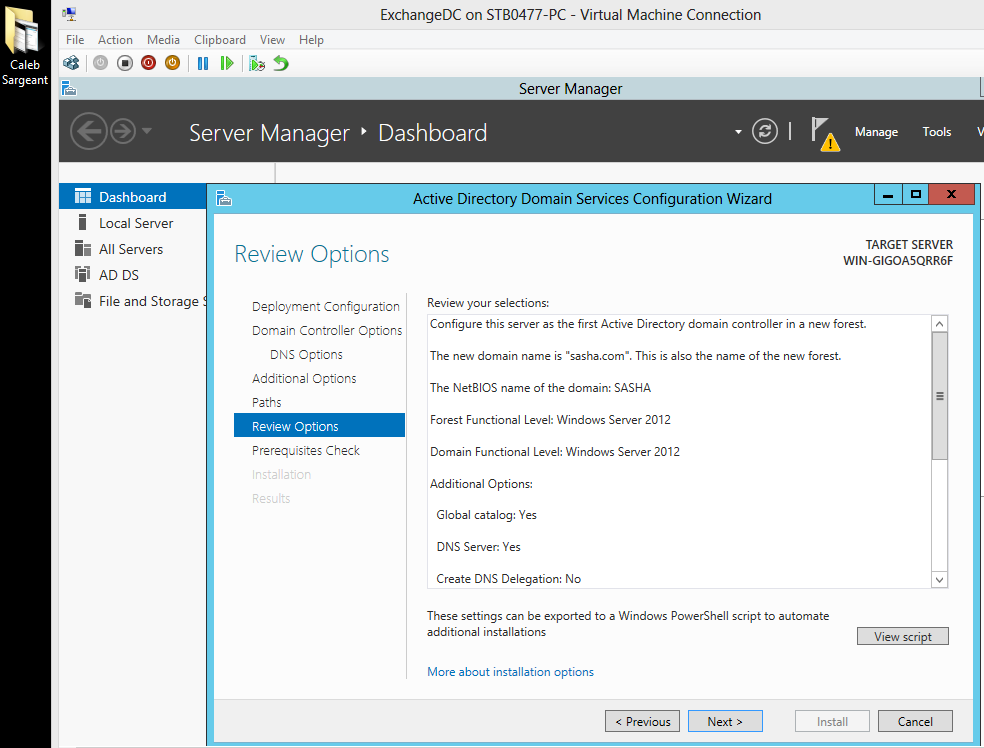Select the Review Options step
The width and height of the screenshot is (984, 748).
coord(319,426)
